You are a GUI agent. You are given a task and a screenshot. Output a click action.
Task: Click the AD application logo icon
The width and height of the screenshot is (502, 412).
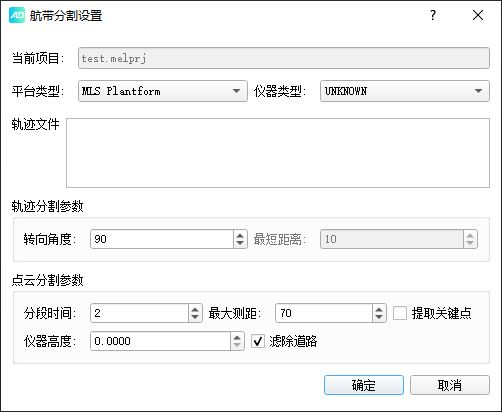(17, 15)
